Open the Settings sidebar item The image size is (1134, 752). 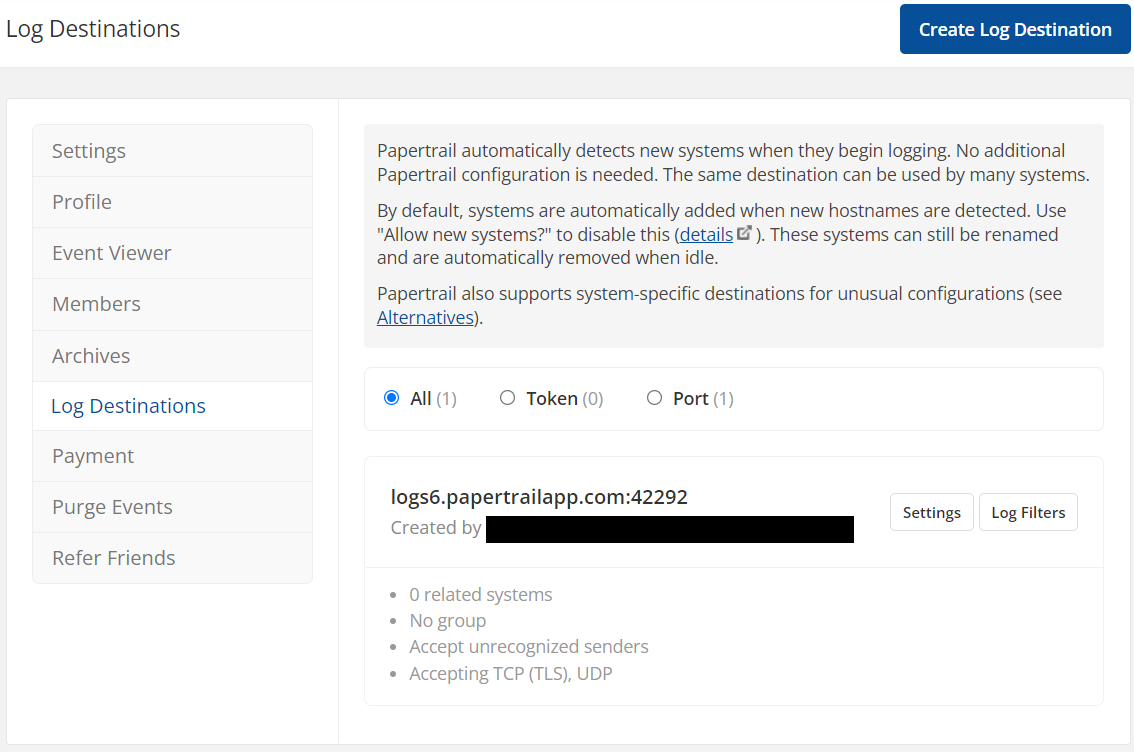172,151
